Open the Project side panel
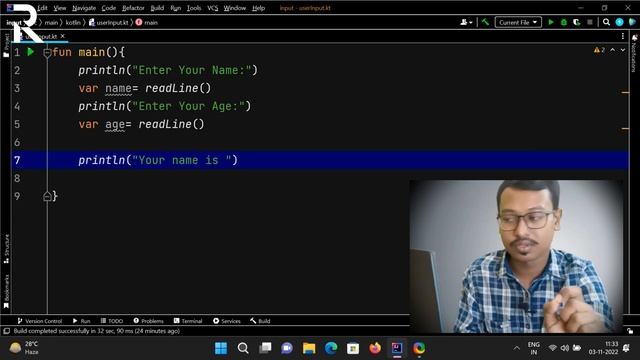Viewport: 640px width, 360px height. pos(6,45)
